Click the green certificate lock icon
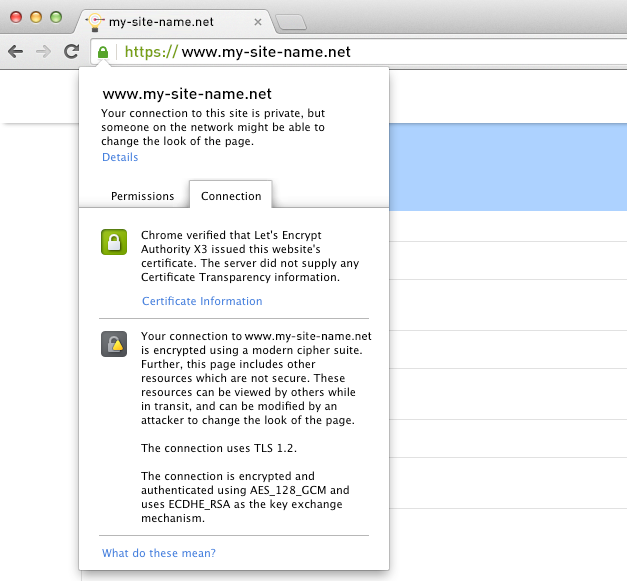 pos(114,242)
